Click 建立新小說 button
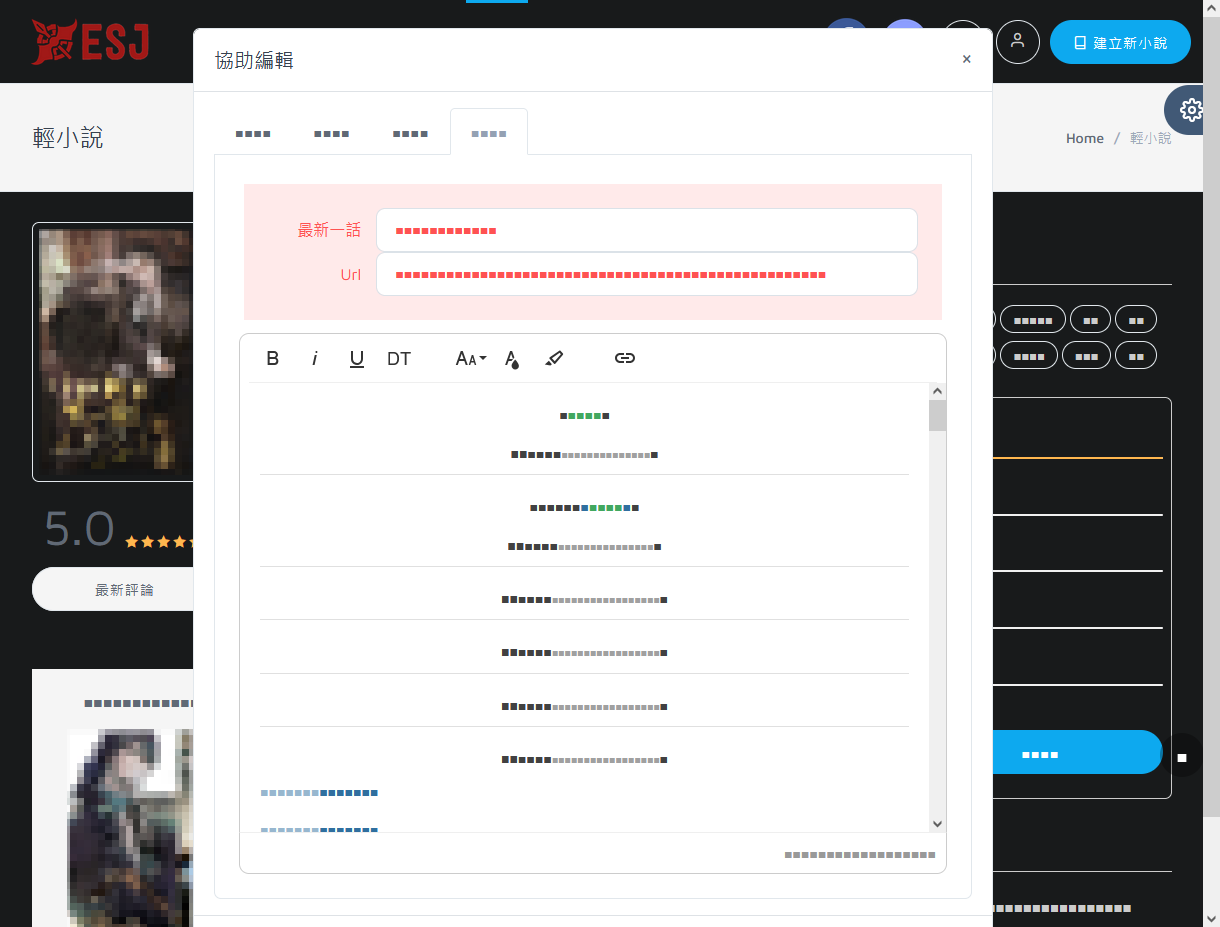1220x927 pixels. pos(1120,43)
